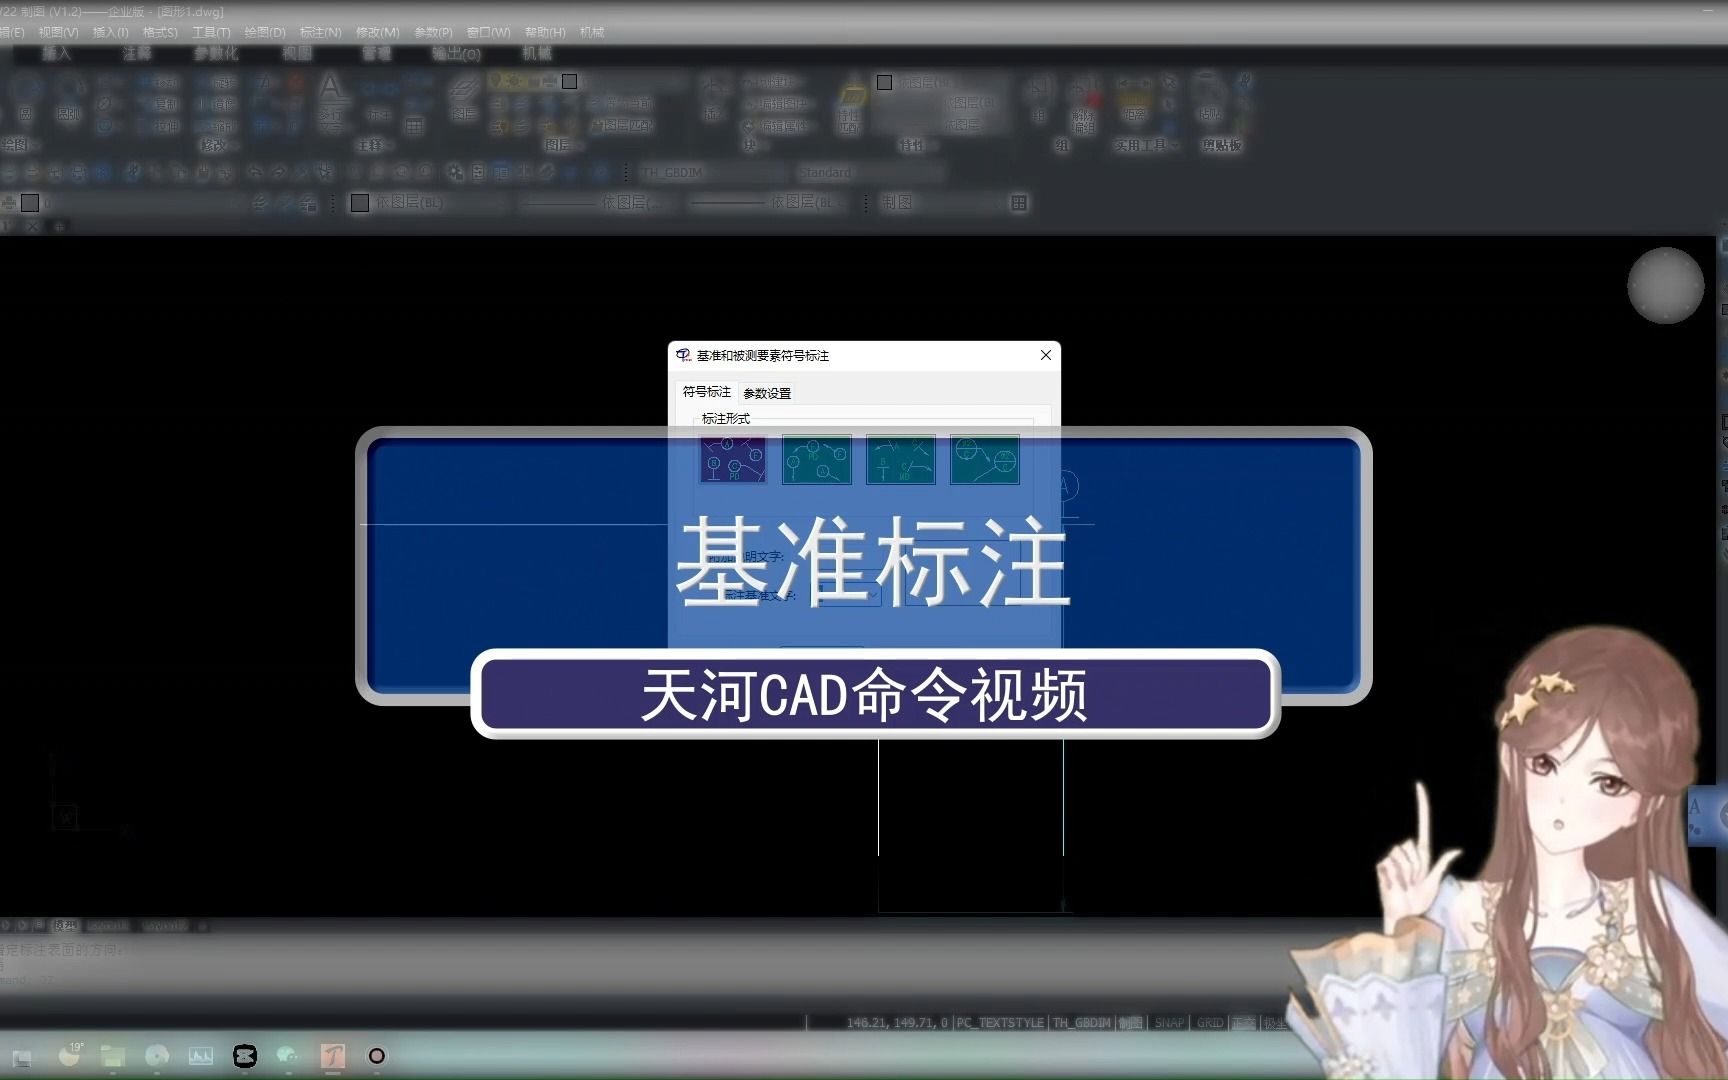Open the 依图层(BL) color dropdown

pos(430,203)
